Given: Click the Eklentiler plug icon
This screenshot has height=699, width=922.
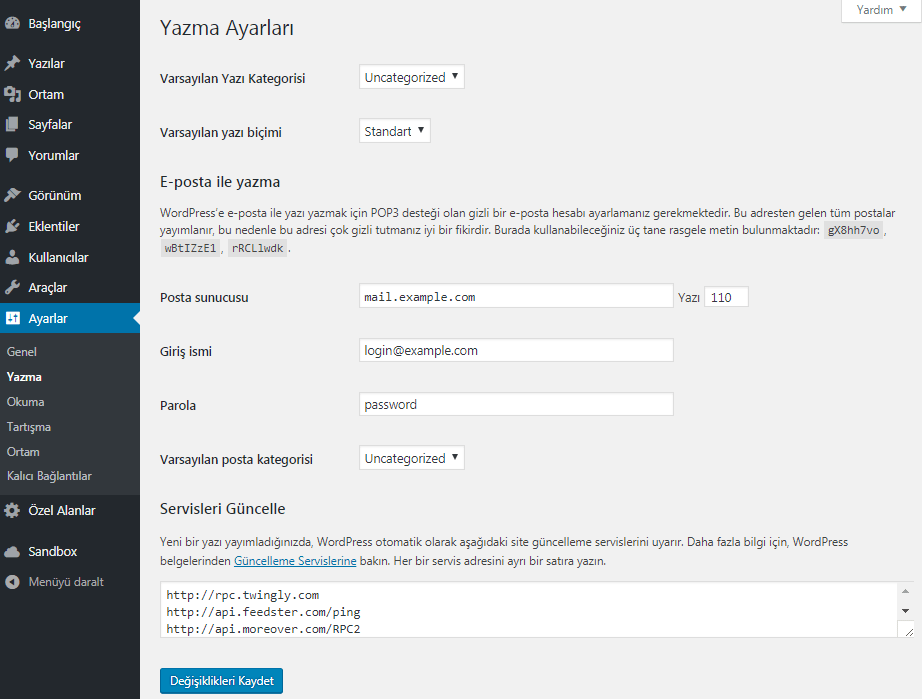Looking at the screenshot, I should coord(12,226).
